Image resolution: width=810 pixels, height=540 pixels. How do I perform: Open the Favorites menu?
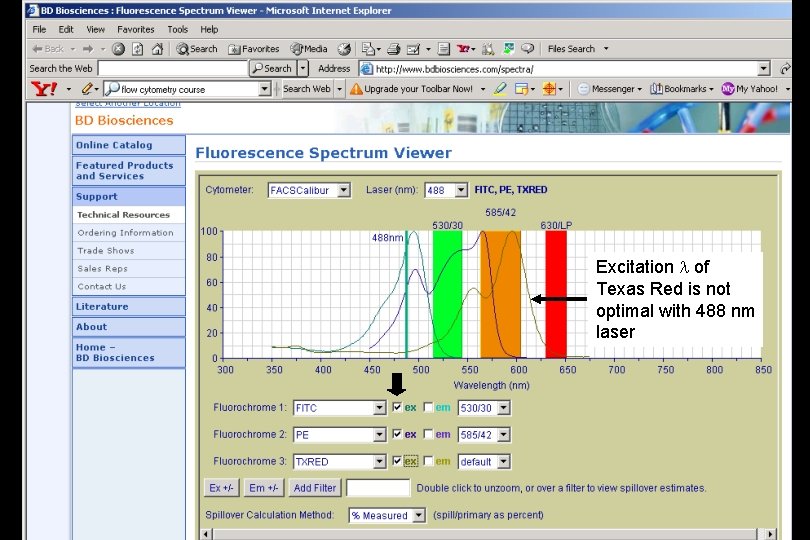[x=135, y=29]
